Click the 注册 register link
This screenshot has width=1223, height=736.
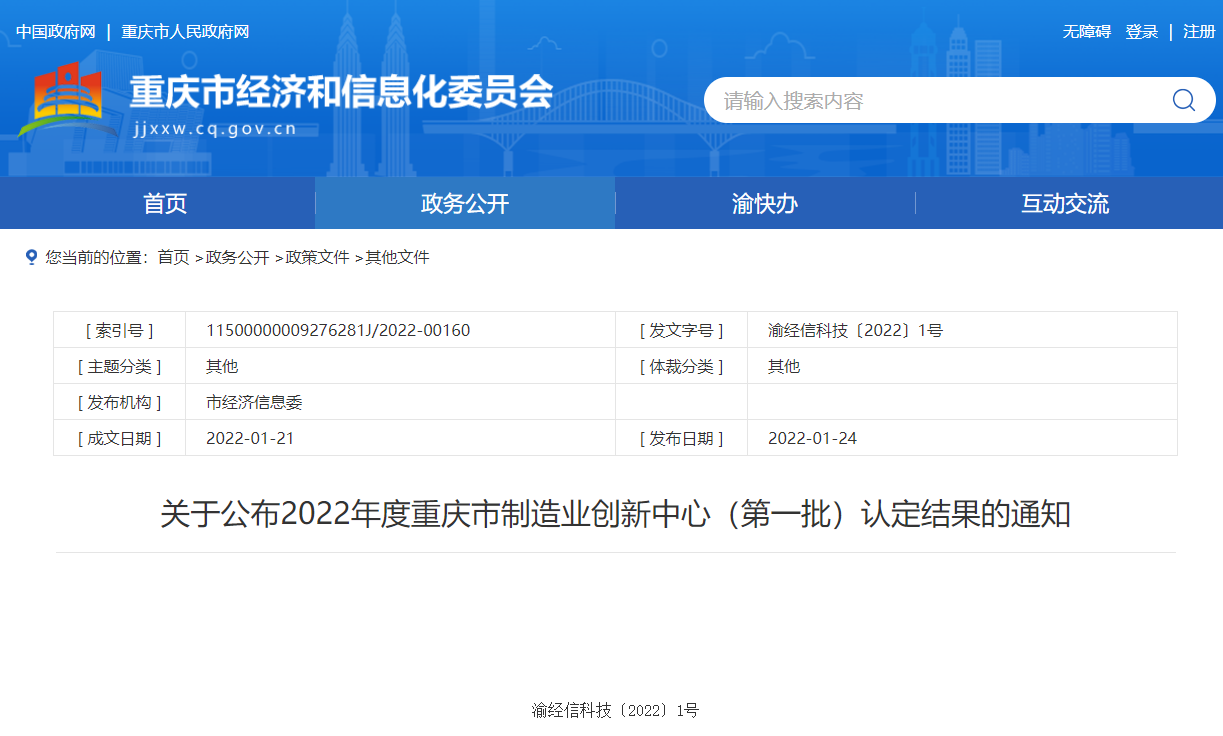coord(1199,32)
